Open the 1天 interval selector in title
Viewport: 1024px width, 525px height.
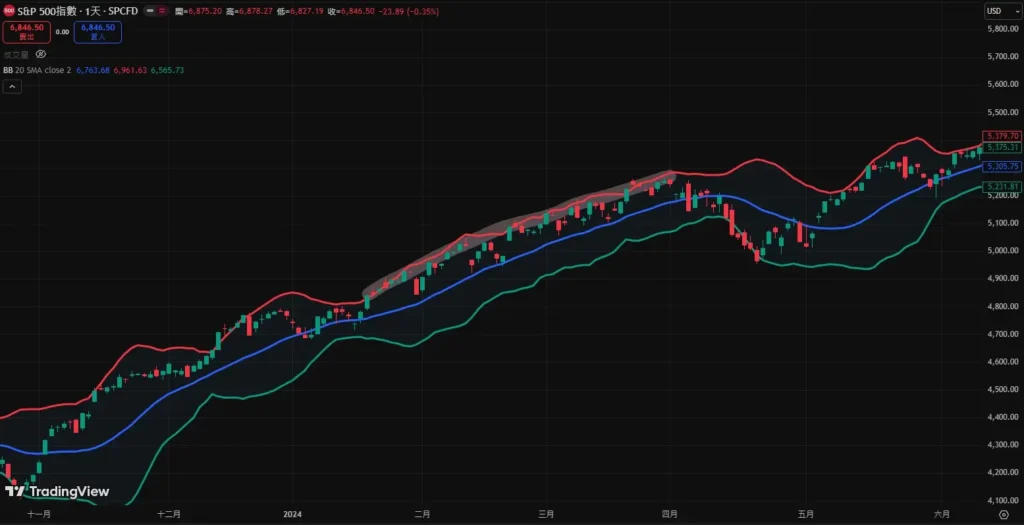tap(98, 10)
